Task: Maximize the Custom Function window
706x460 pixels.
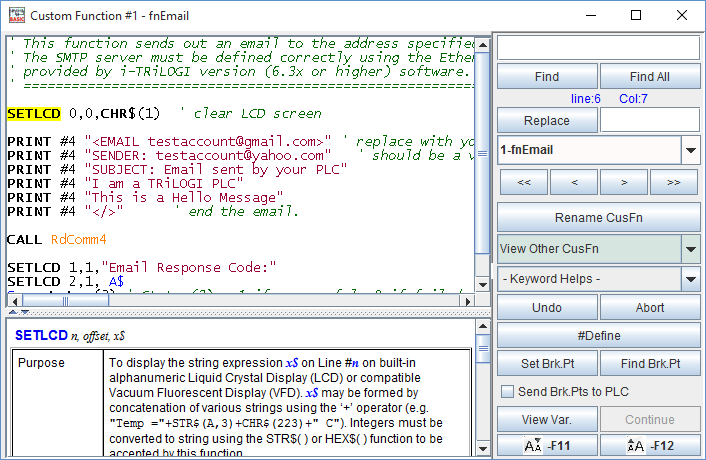Action: [636, 15]
